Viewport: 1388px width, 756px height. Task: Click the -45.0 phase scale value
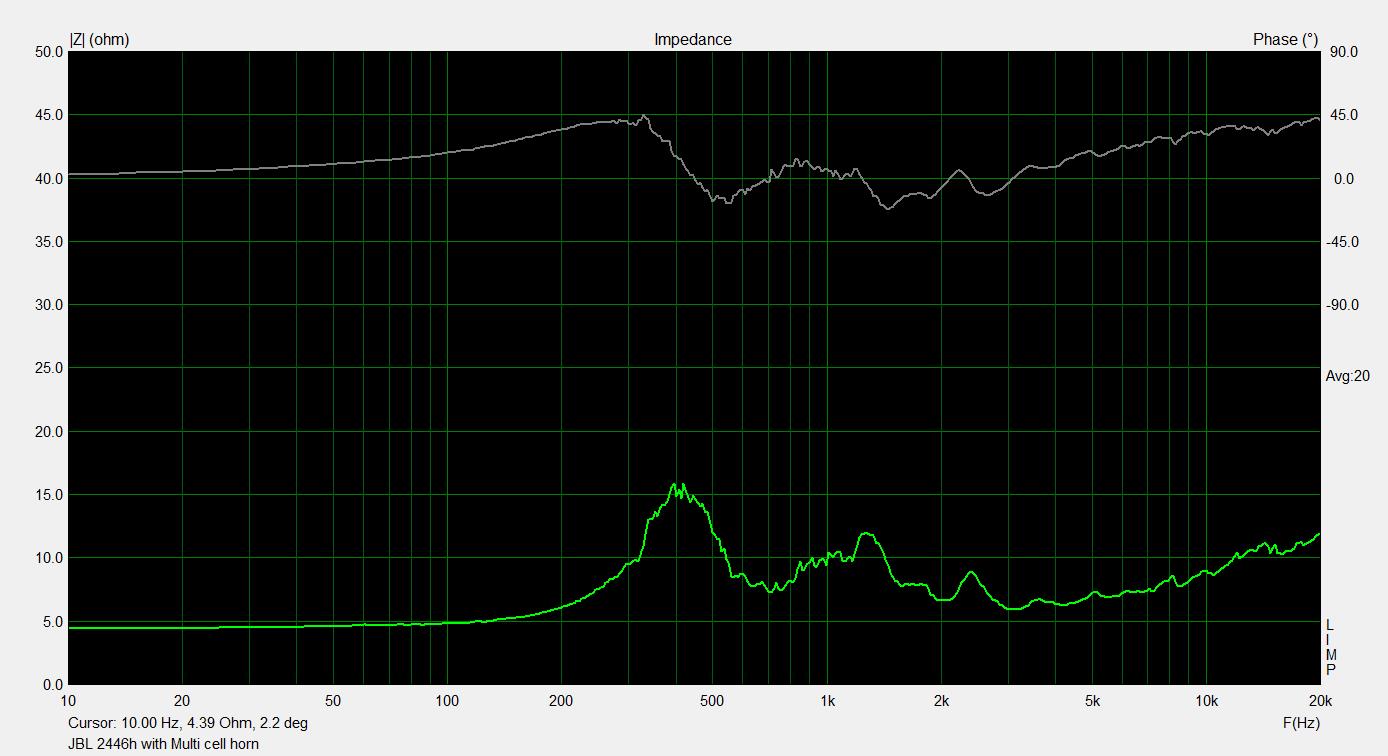click(1341, 242)
